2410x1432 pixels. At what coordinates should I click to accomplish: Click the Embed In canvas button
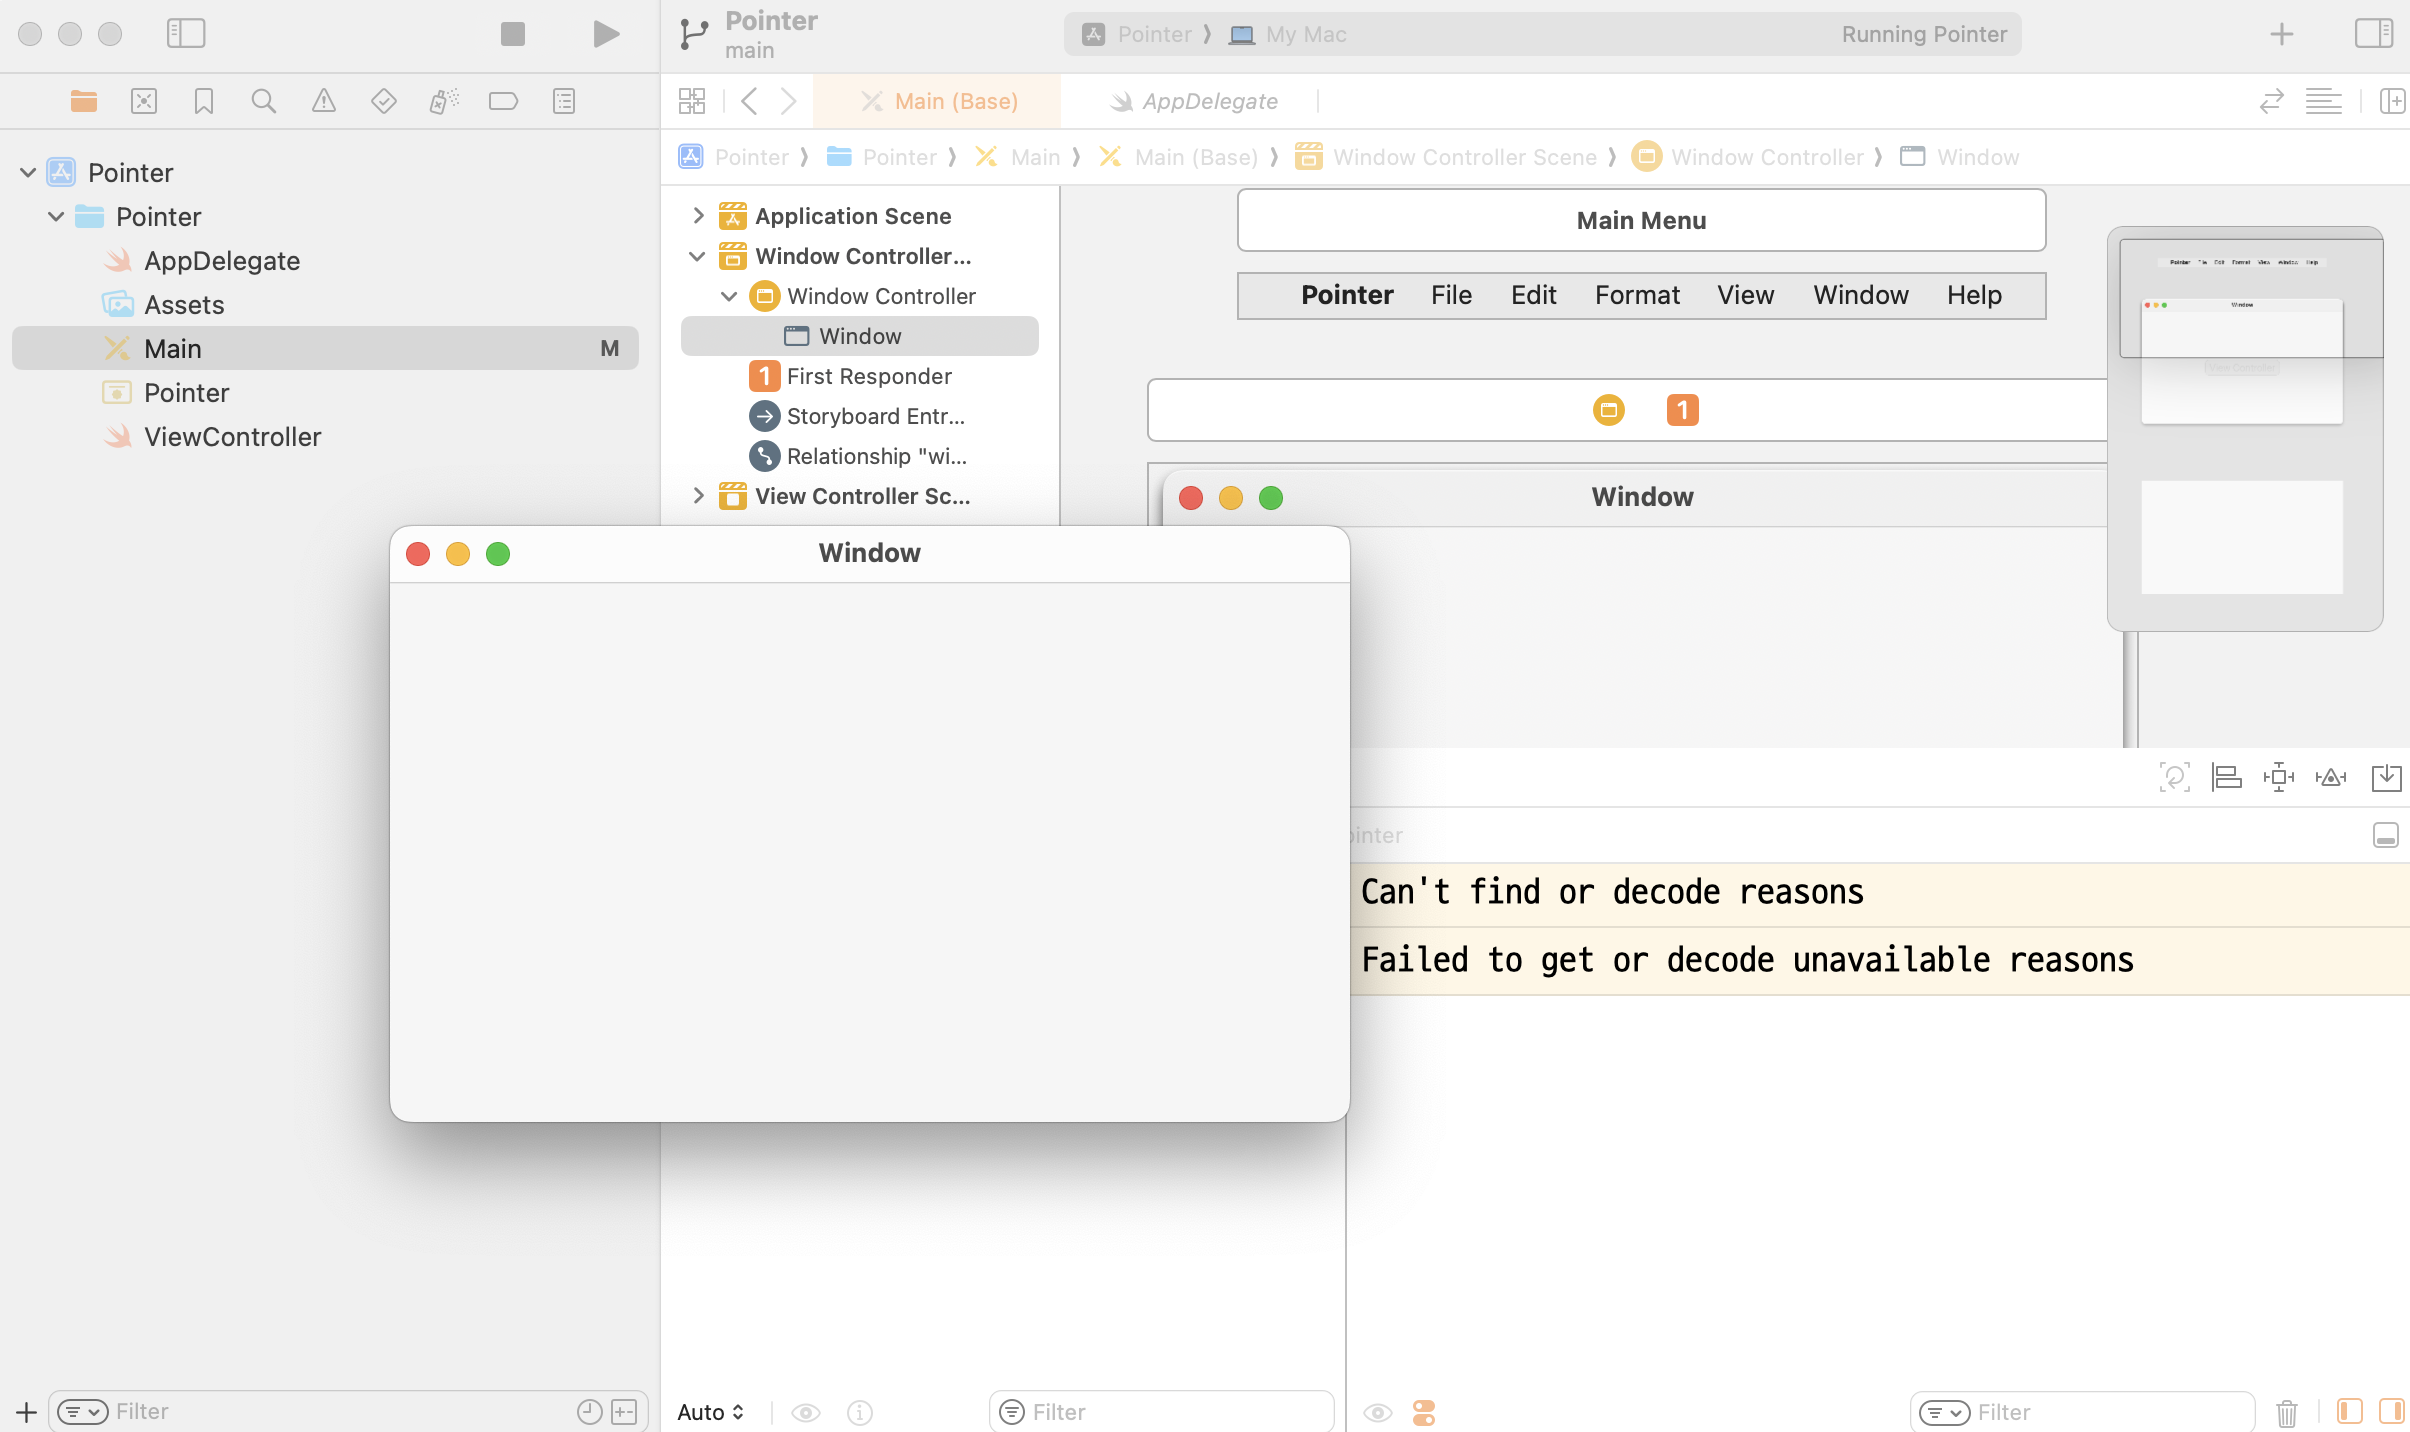tap(2386, 777)
